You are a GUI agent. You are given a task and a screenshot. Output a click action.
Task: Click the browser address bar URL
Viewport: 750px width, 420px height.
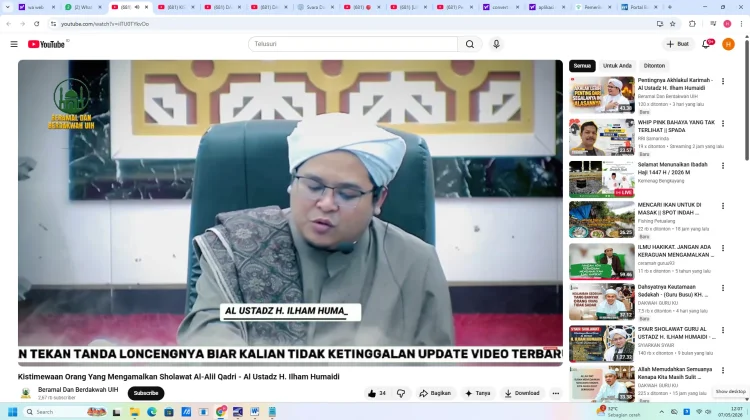click(105, 24)
